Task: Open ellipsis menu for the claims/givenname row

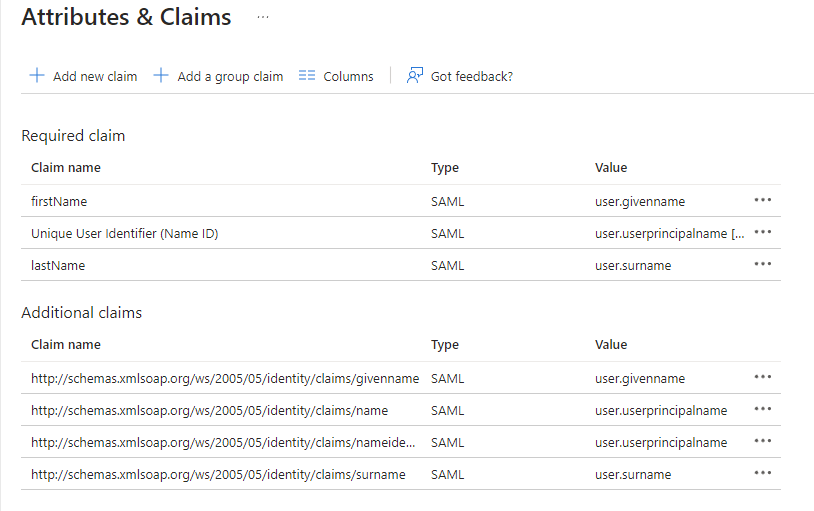Action: pyautogui.click(x=763, y=377)
